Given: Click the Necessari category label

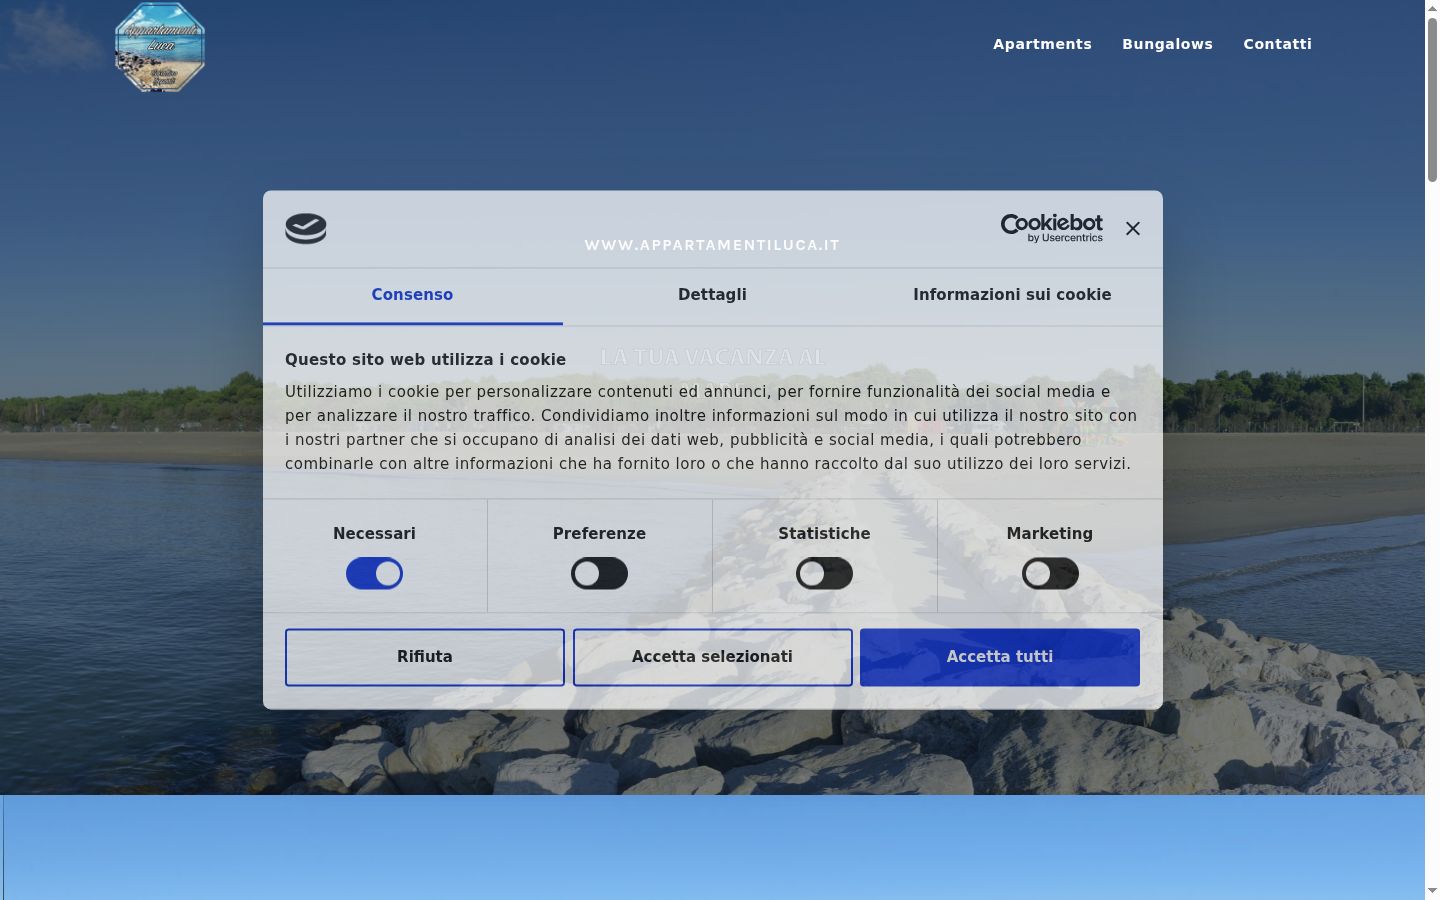Looking at the screenshot, I should pyautogui.click(x=374, y=534).
